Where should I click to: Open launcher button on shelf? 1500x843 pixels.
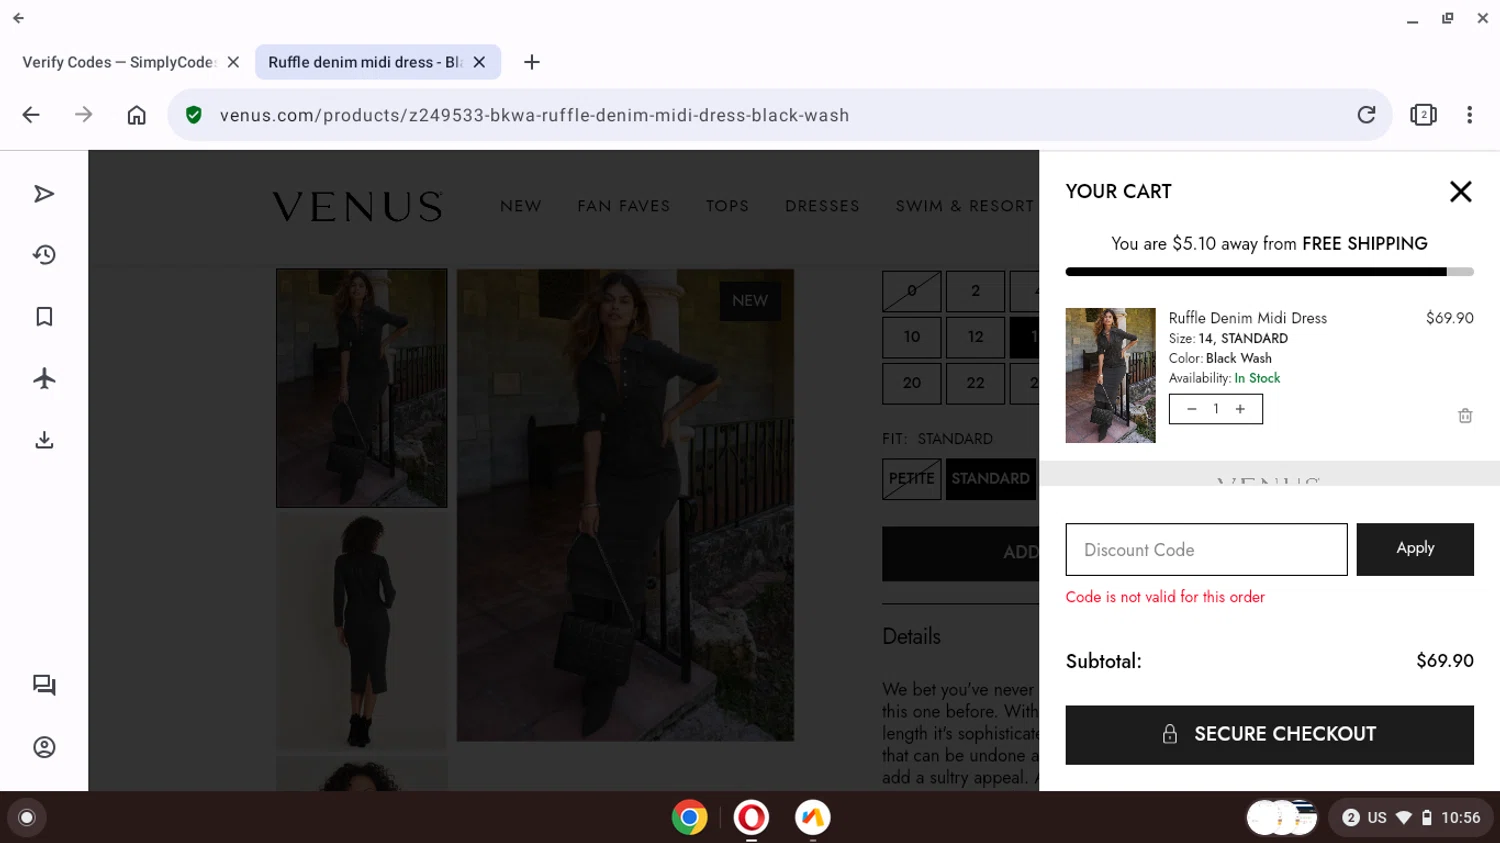coord(27,817)
